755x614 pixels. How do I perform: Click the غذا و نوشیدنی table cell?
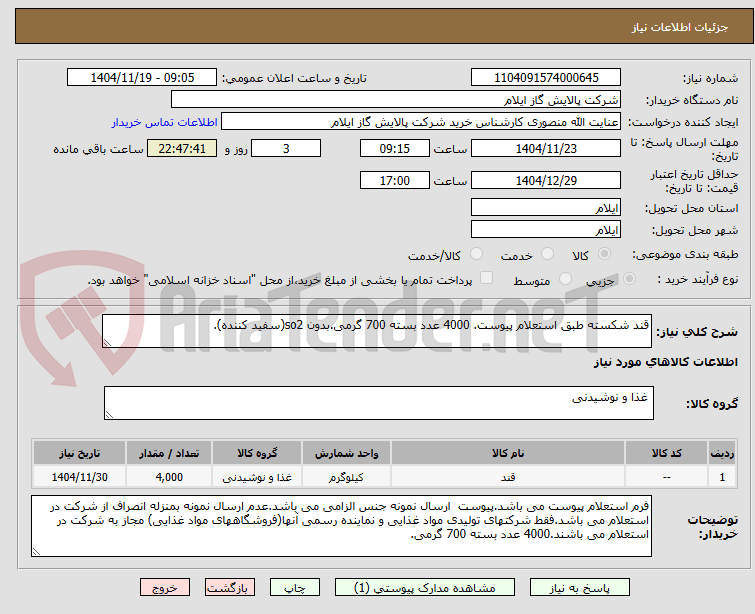click(257, 477)
